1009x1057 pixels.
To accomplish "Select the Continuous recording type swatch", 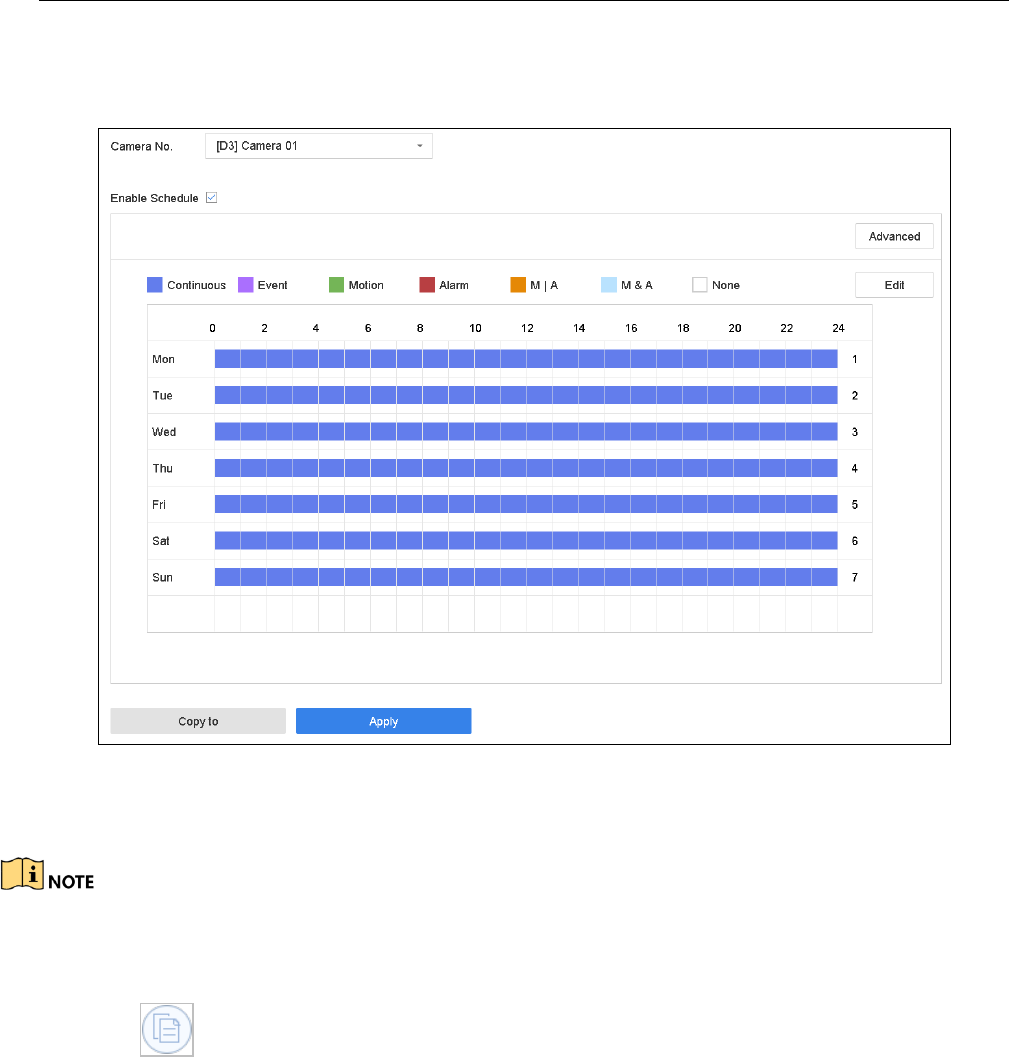I will pyautogui.click(x=155, y=285).
